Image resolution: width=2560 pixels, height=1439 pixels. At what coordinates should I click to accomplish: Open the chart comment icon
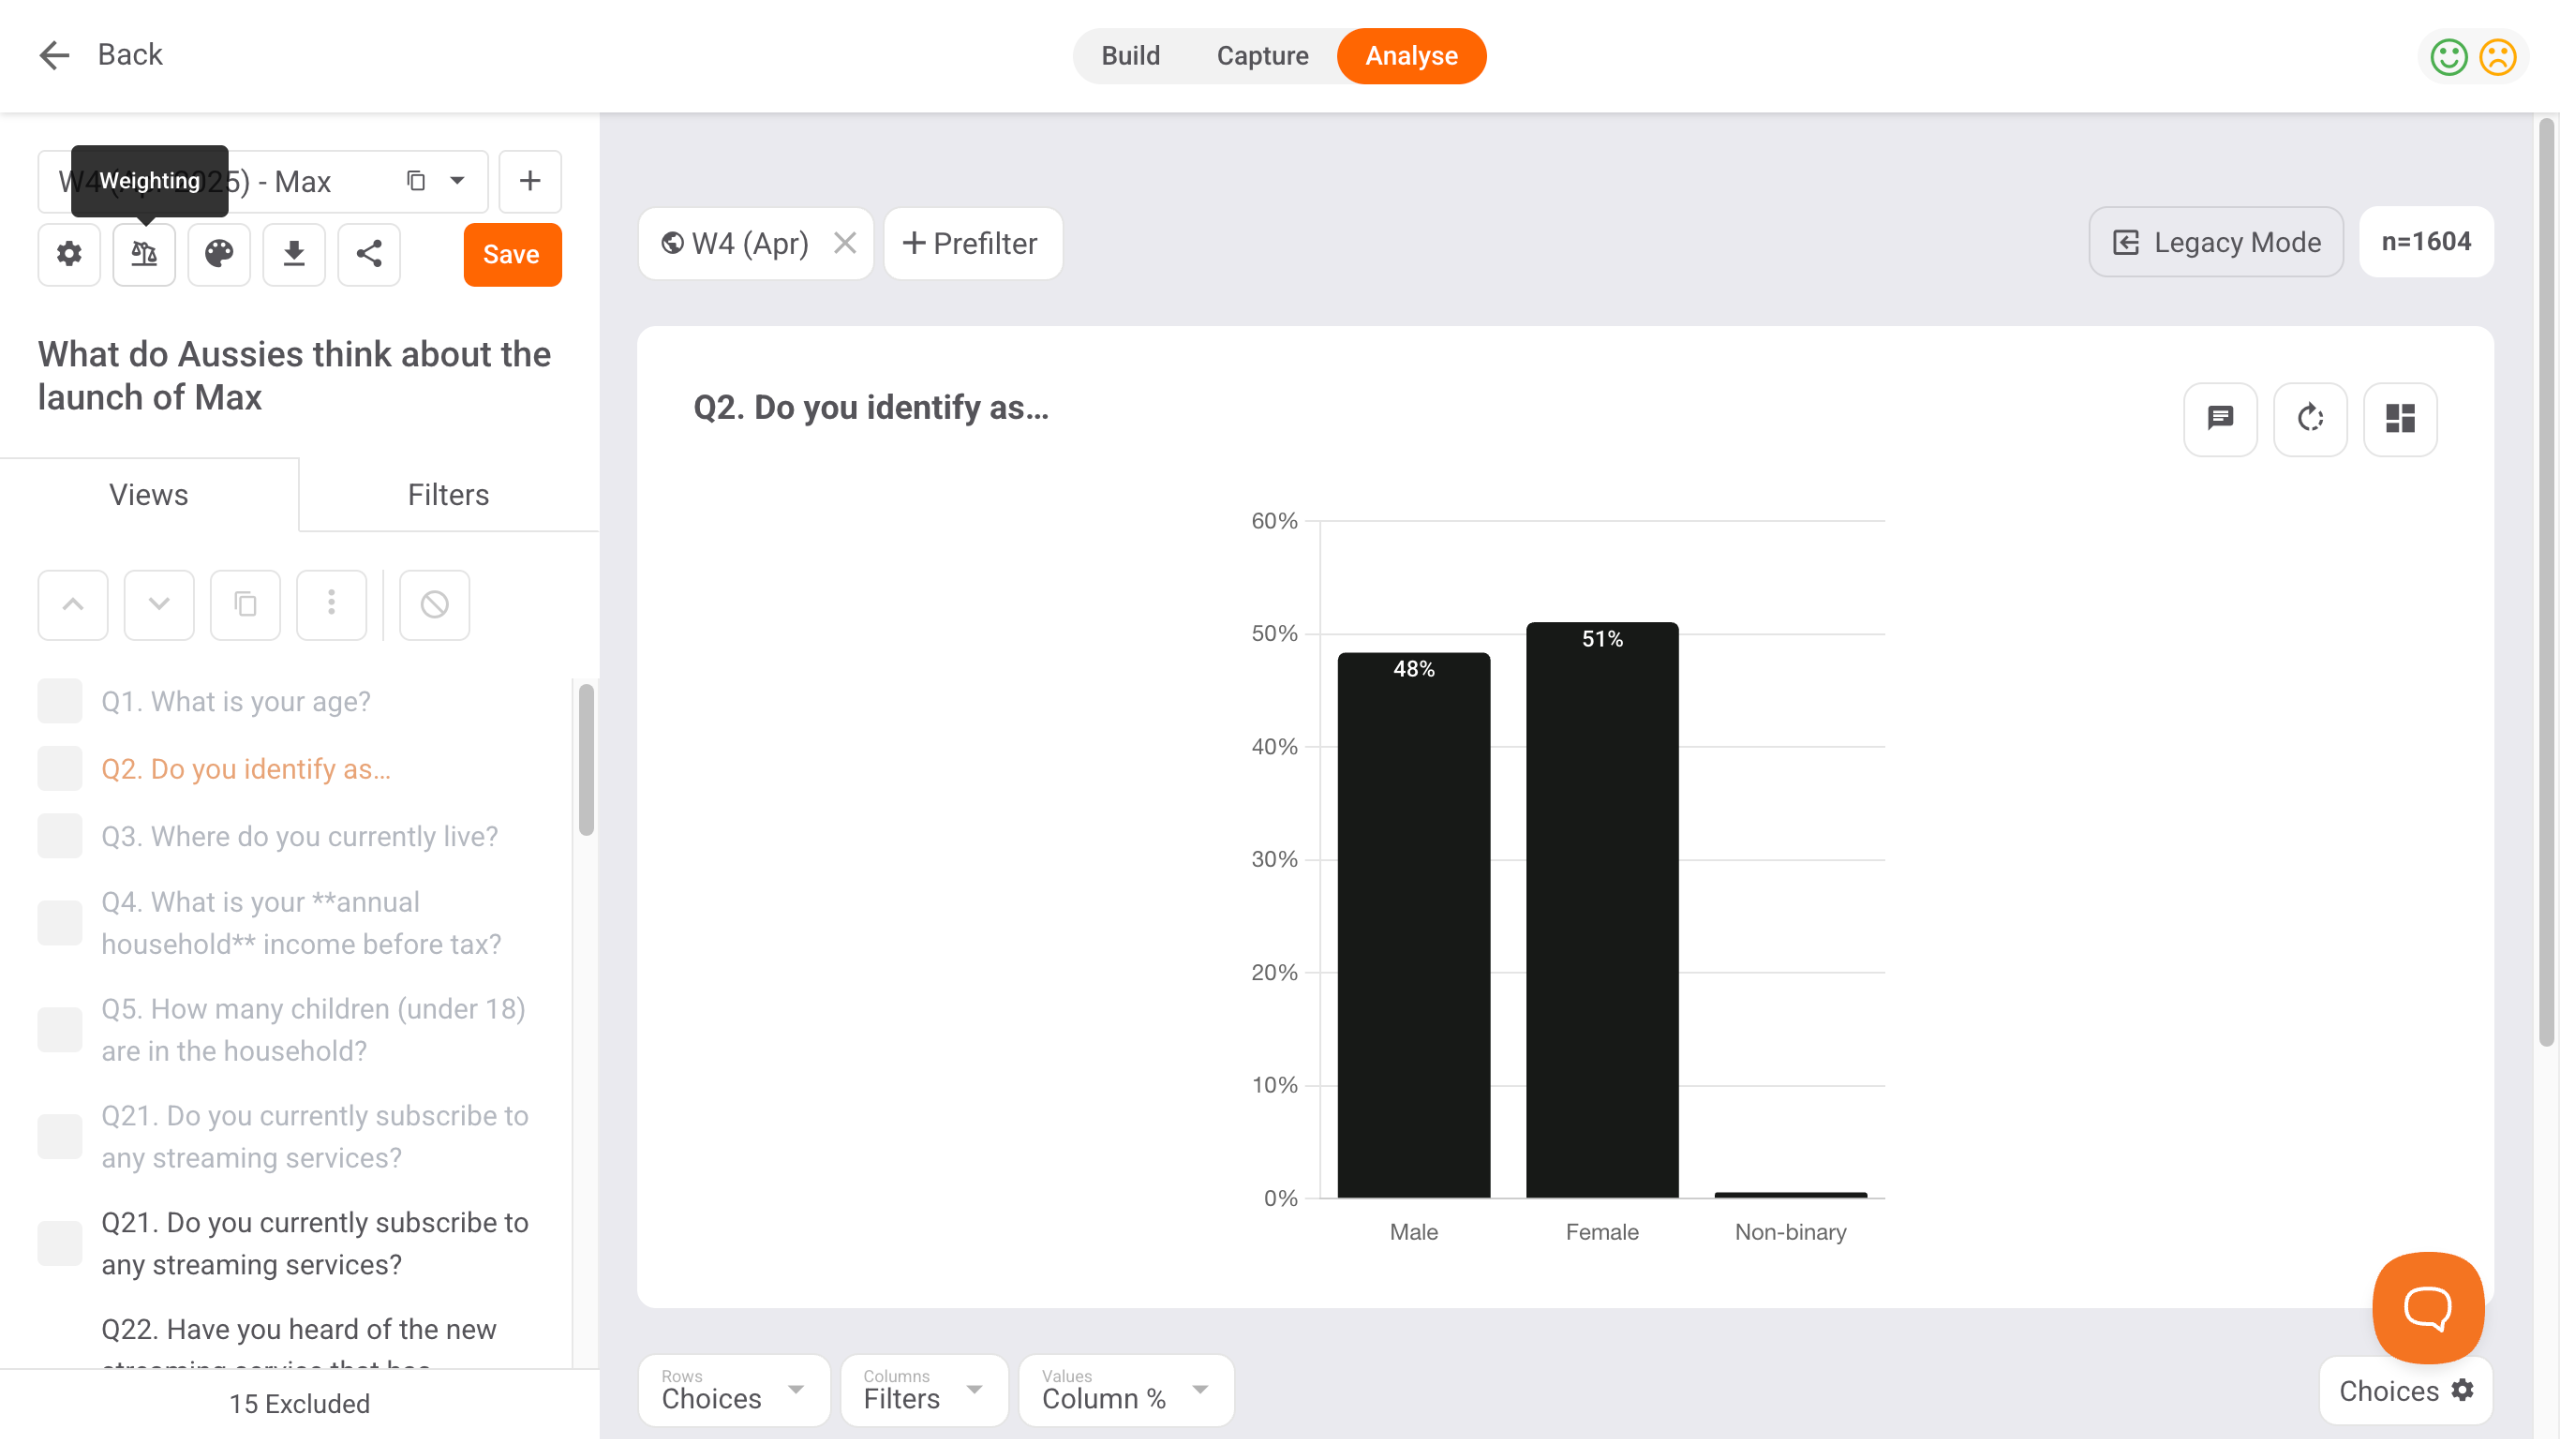click(x=2220, y=418)
